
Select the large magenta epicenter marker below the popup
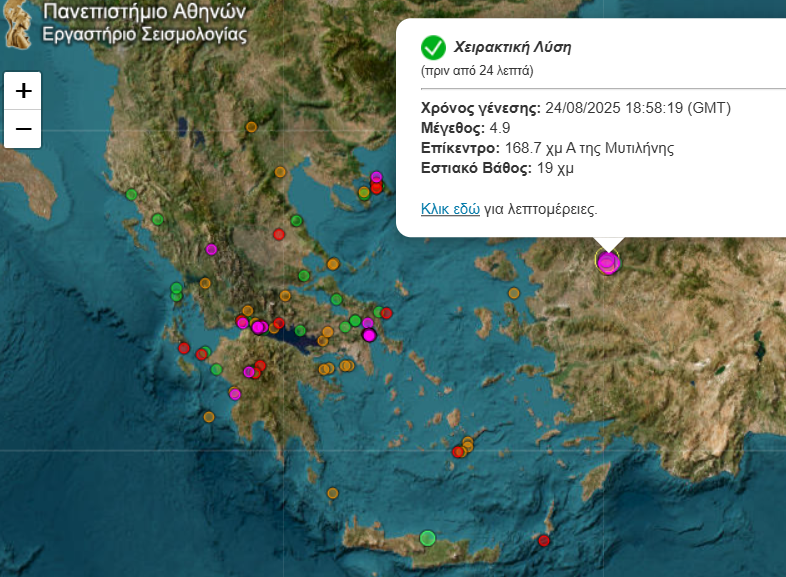point(608,263)
